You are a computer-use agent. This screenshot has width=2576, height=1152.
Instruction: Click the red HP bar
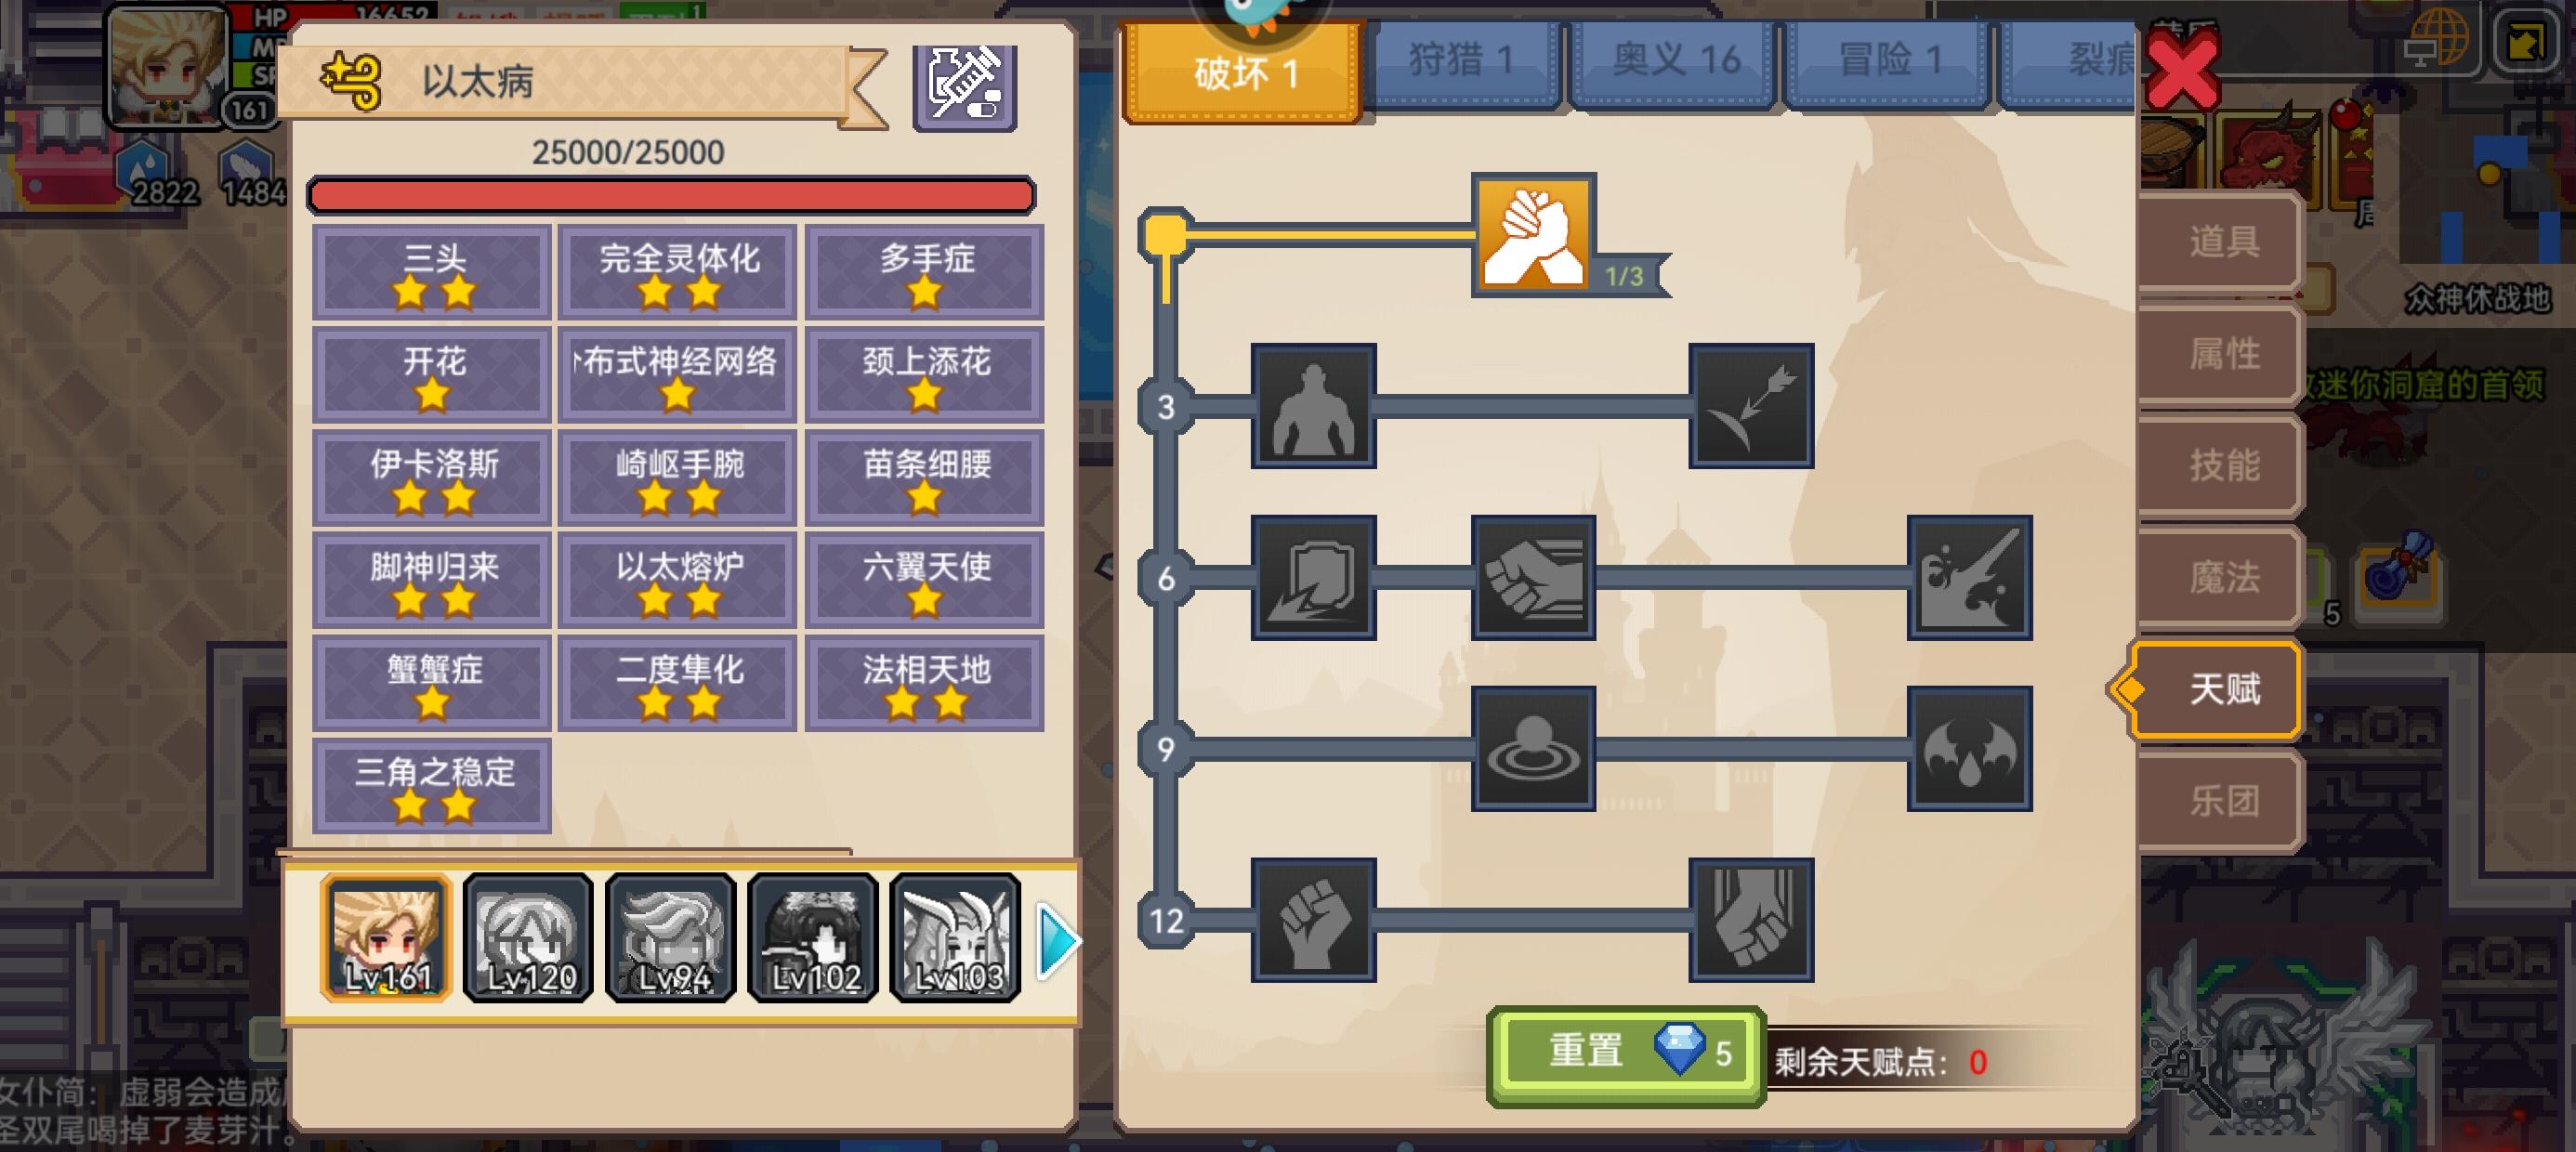[671, 195]
